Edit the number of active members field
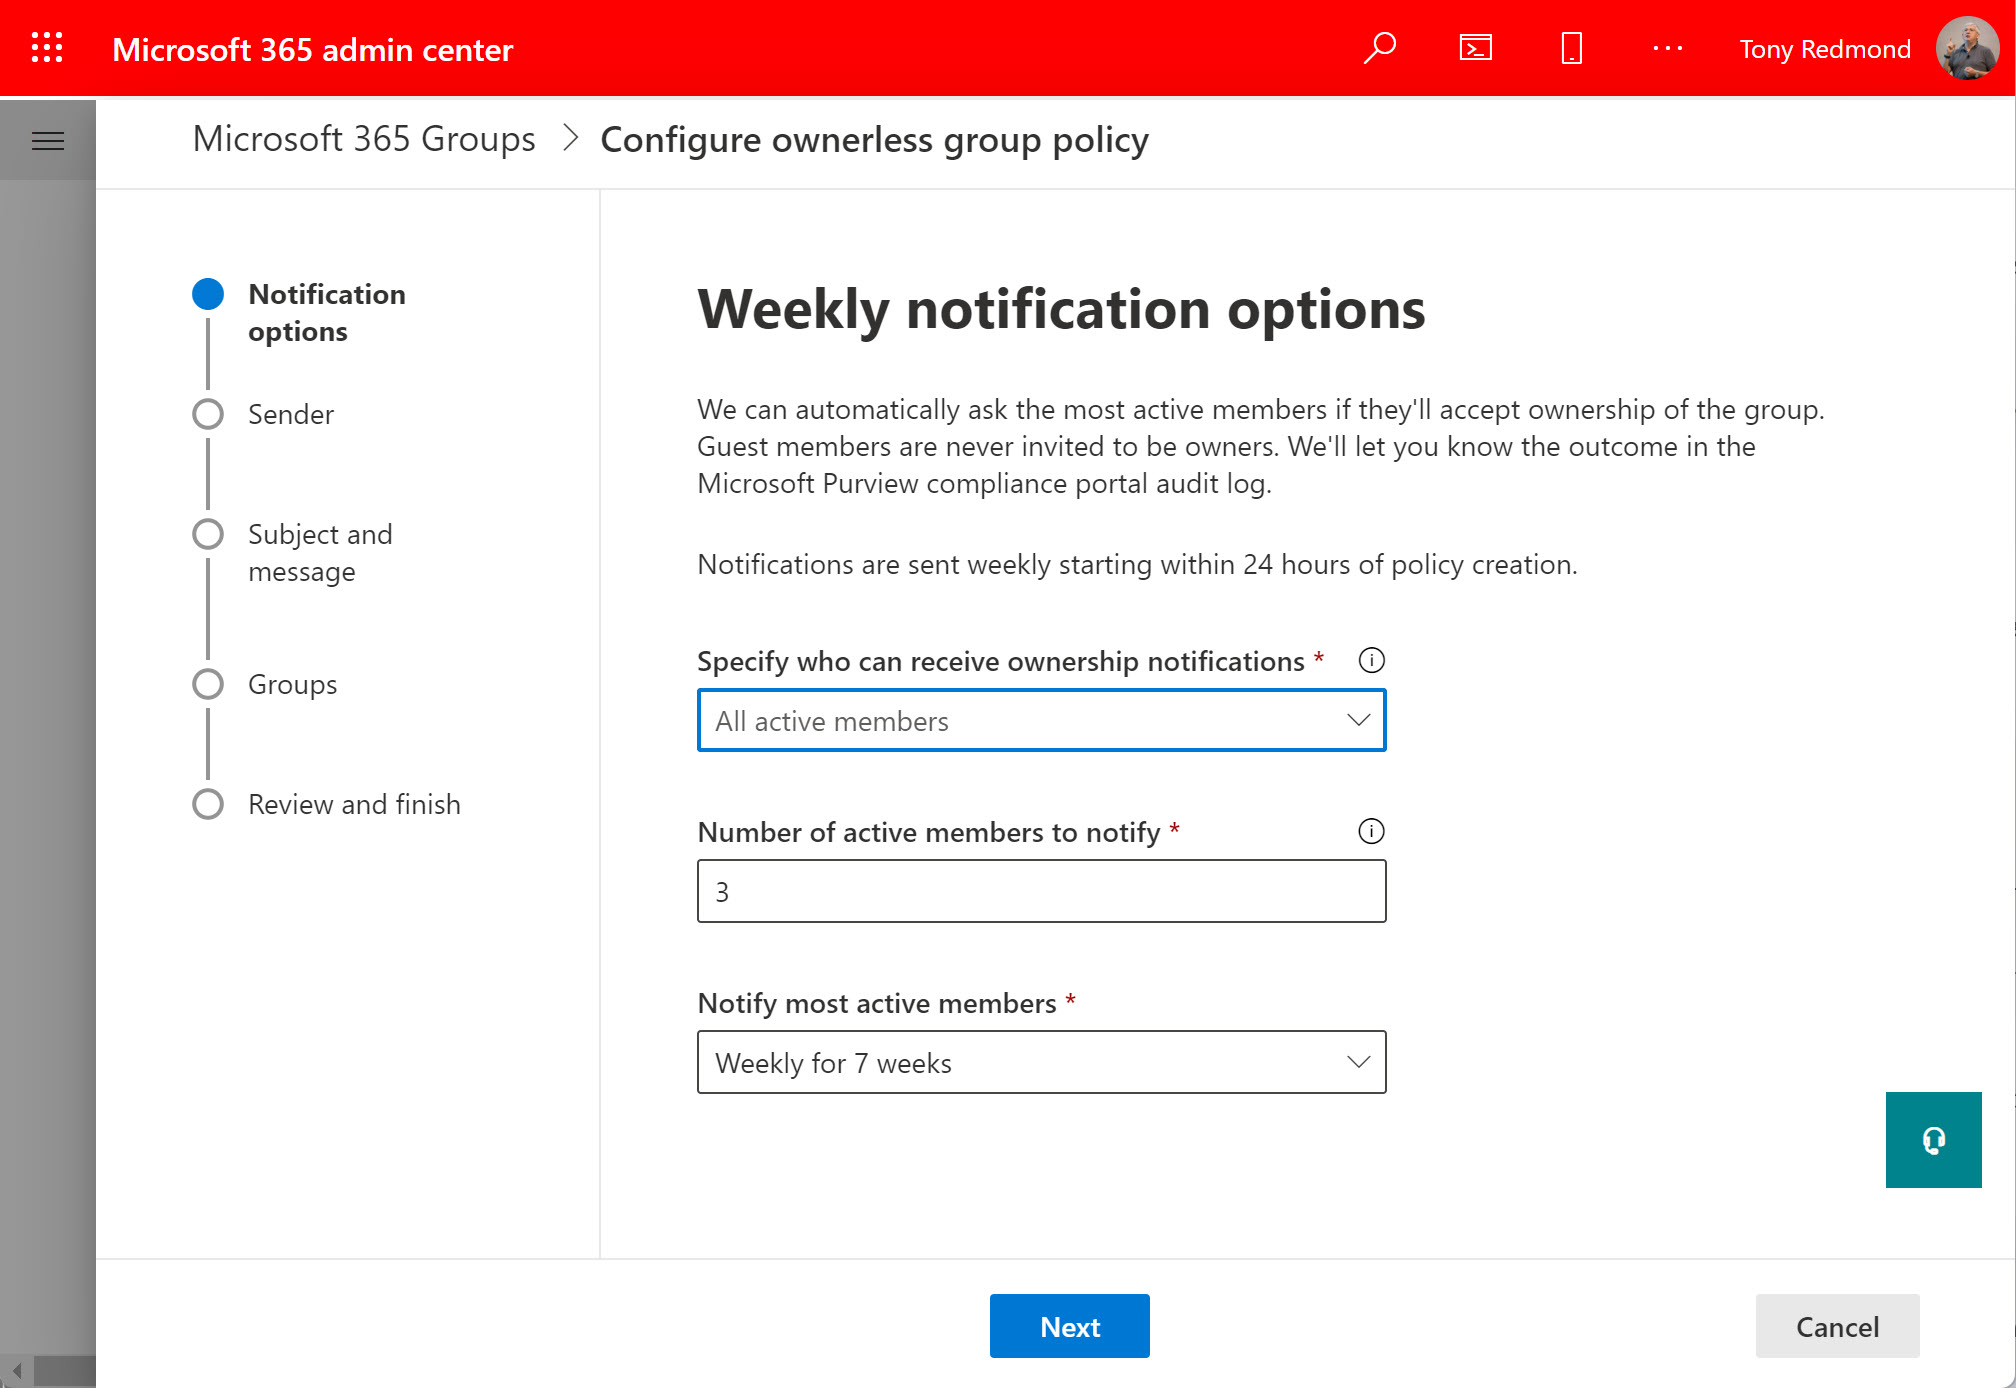This screenshot has width=2016, height=1388. 1040,890
